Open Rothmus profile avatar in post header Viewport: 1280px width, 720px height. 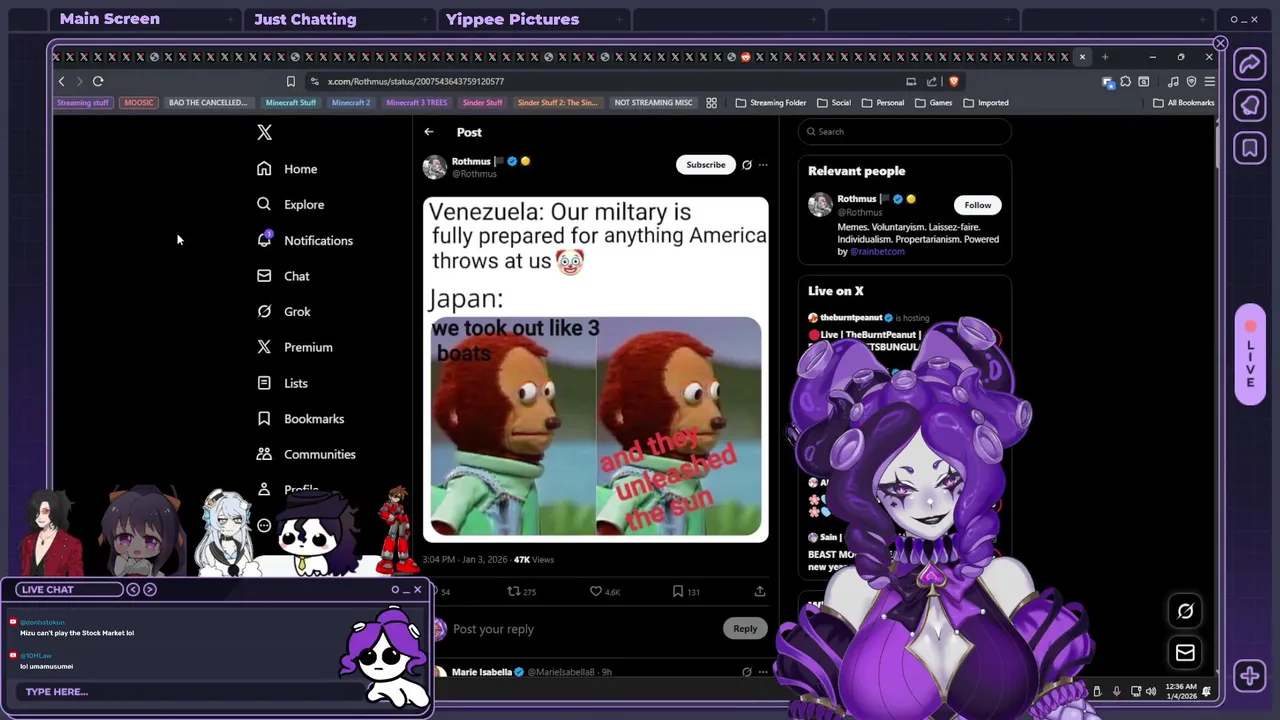coord(435,167)
